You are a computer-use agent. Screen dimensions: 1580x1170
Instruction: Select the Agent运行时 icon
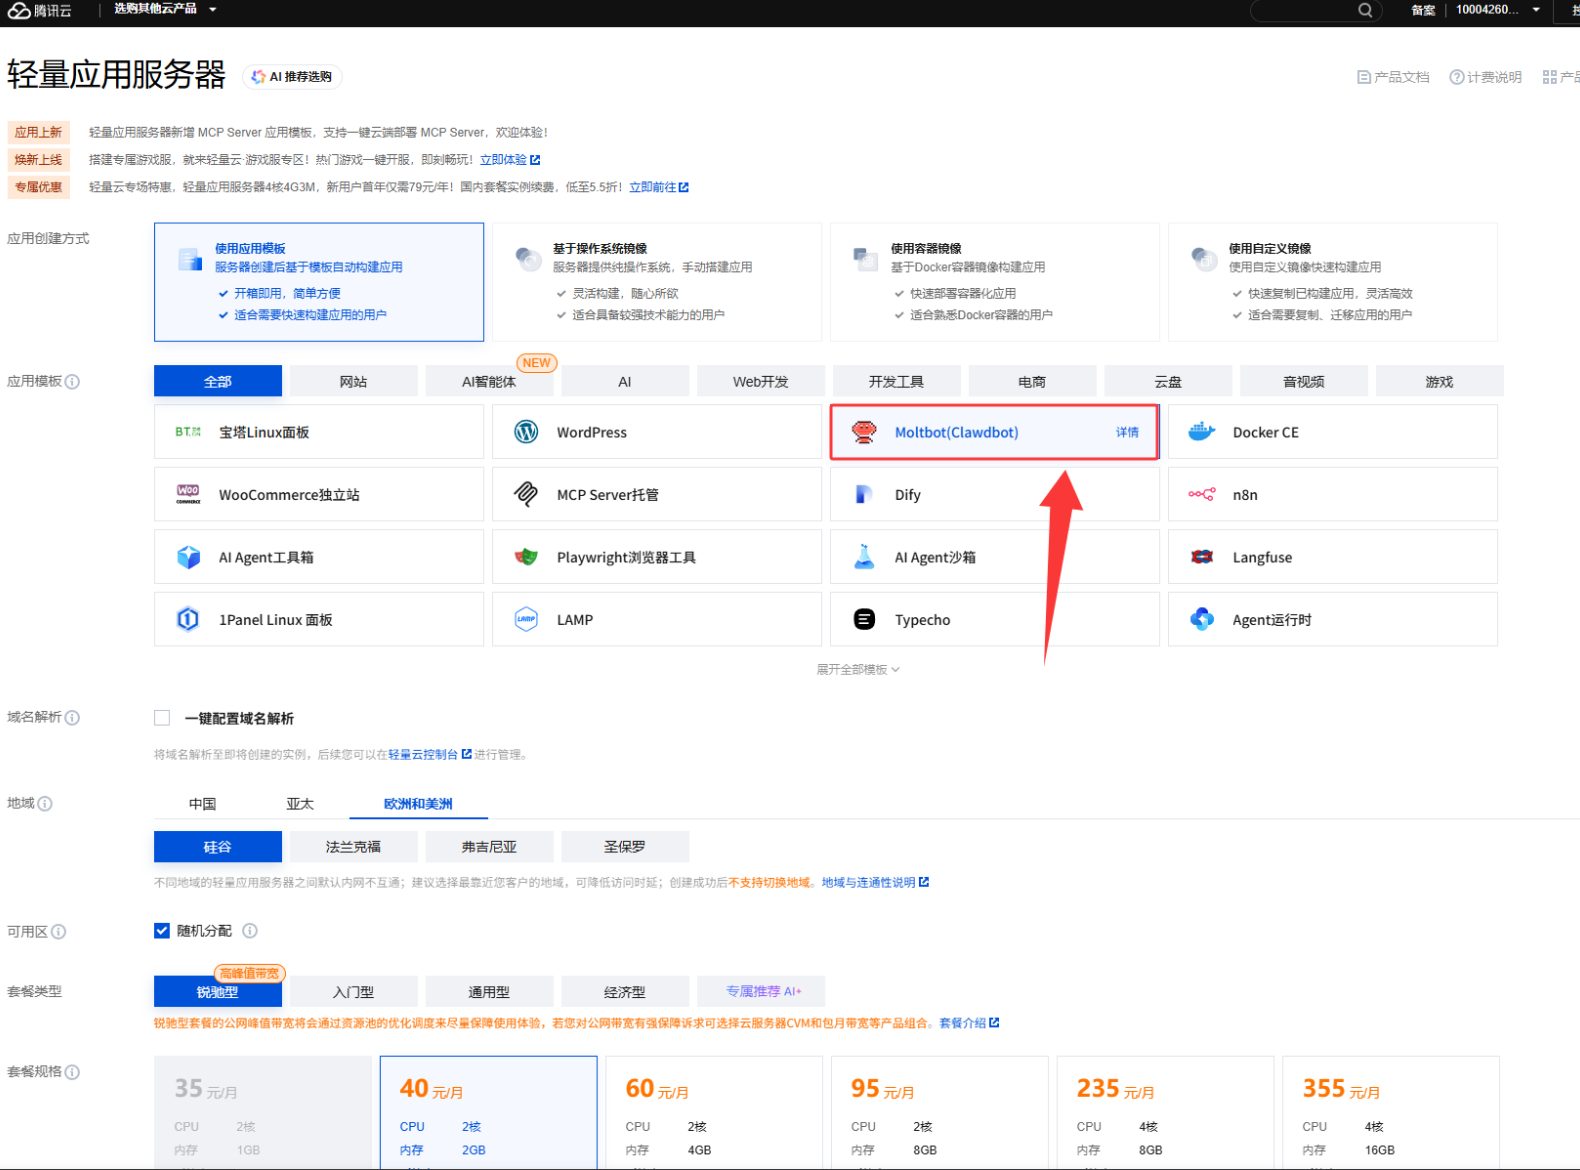tap(1202, 619)
